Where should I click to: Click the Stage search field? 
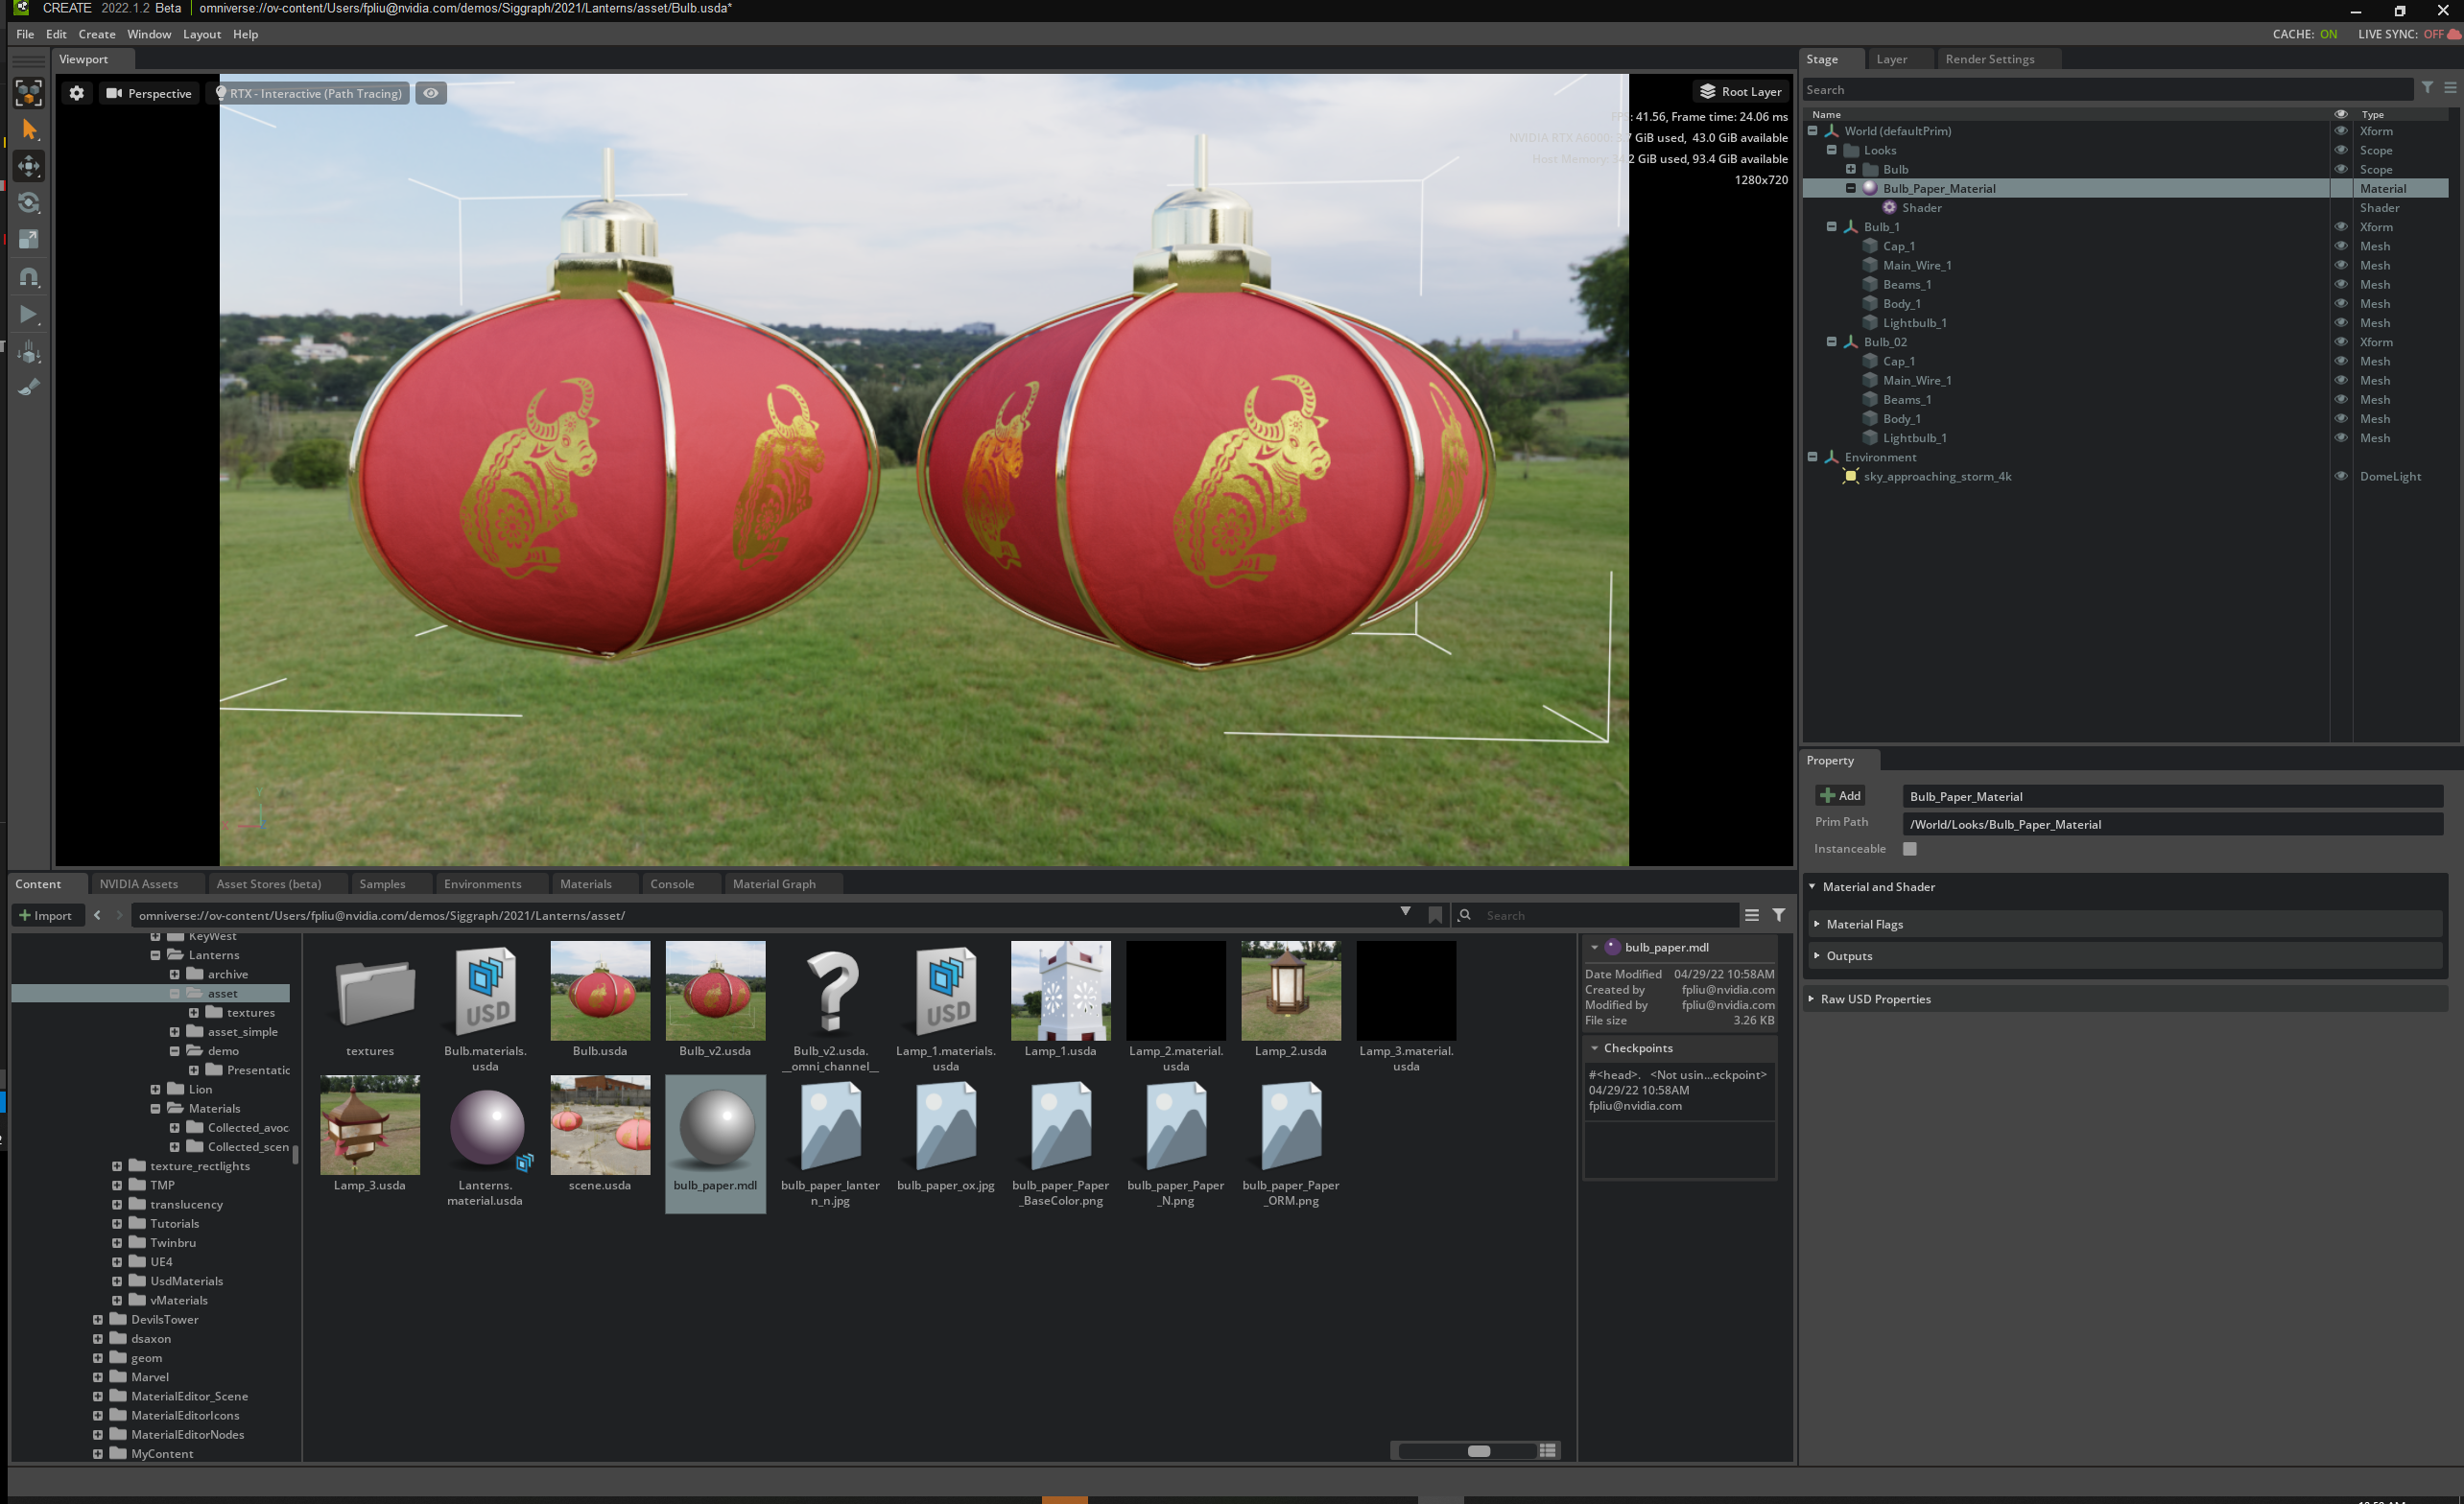[x=2107, y=90]
